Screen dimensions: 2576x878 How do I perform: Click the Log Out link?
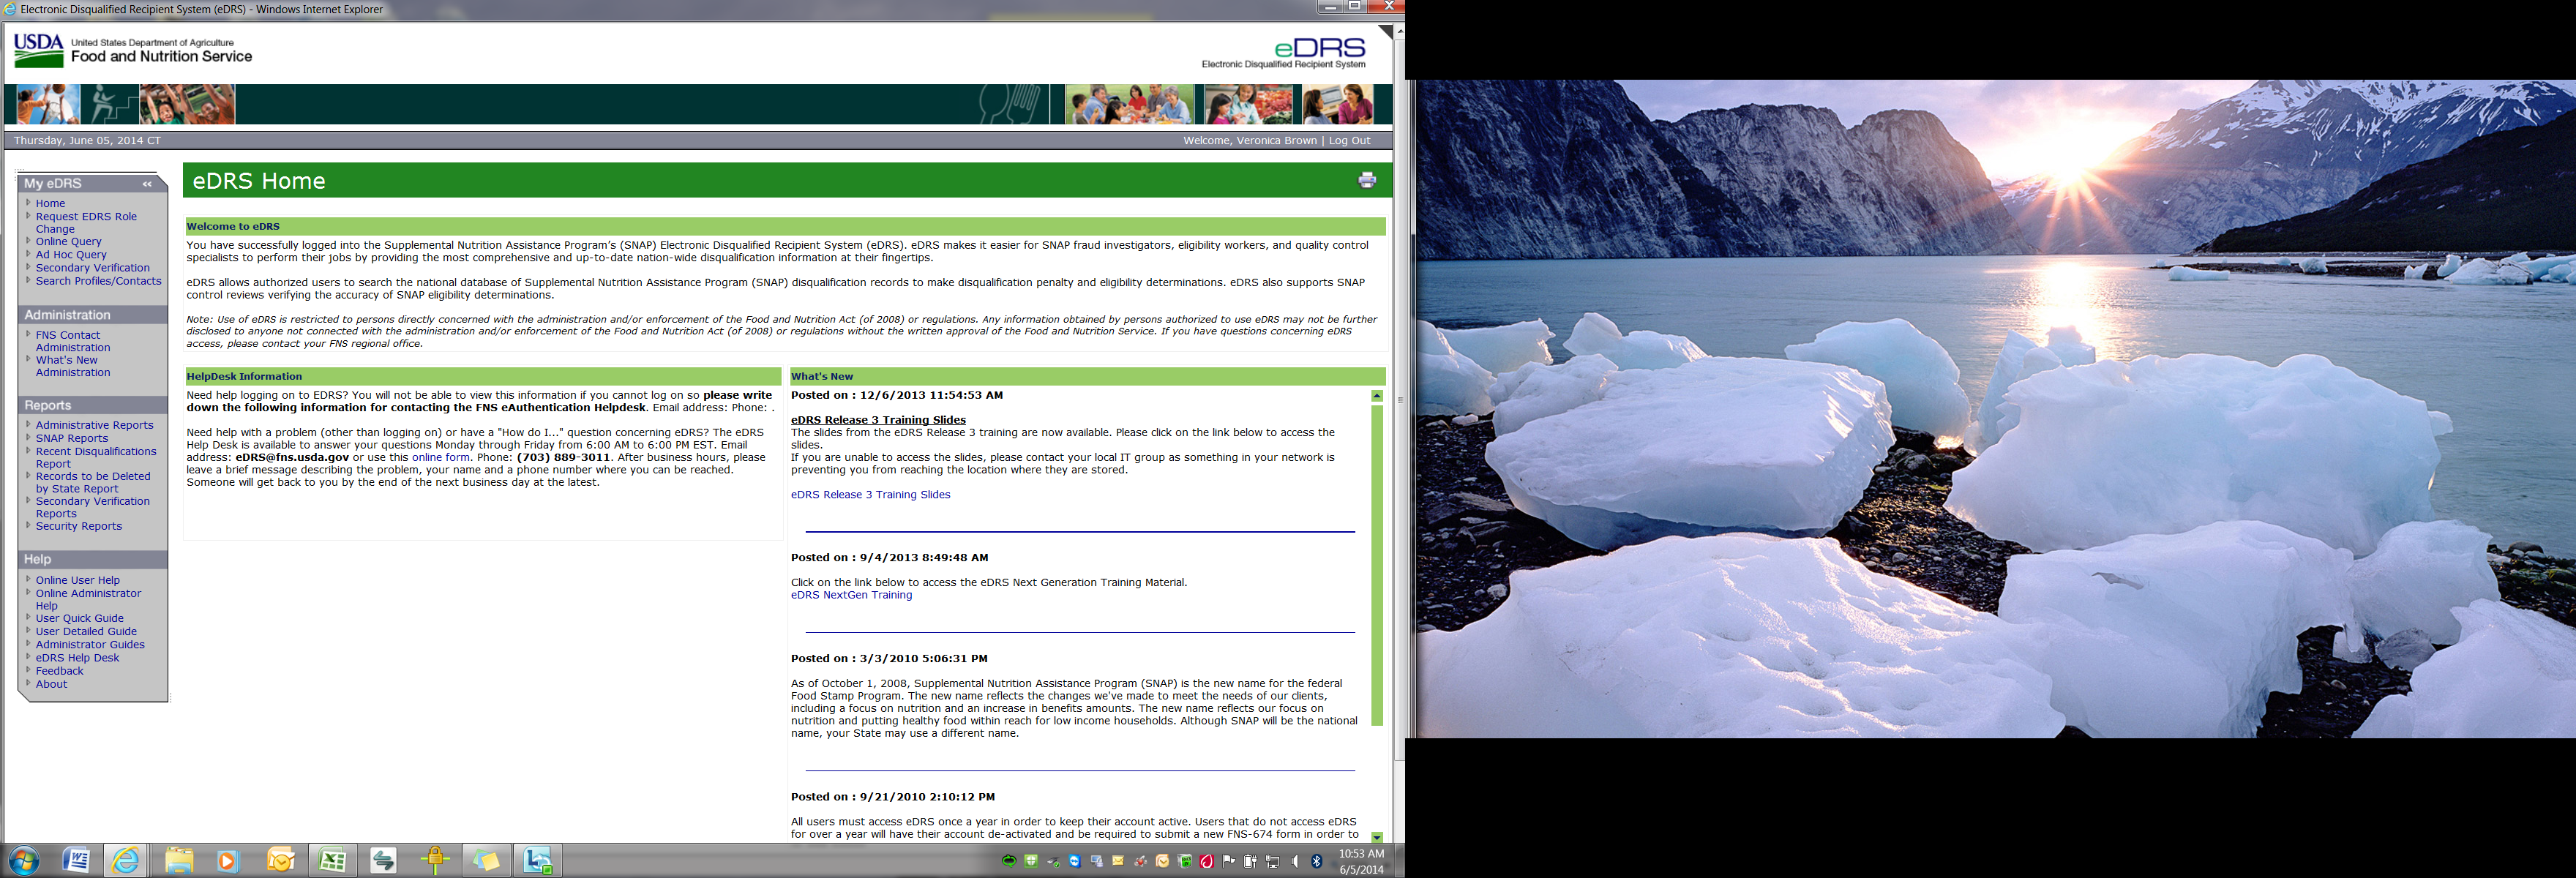(1349, 140)
